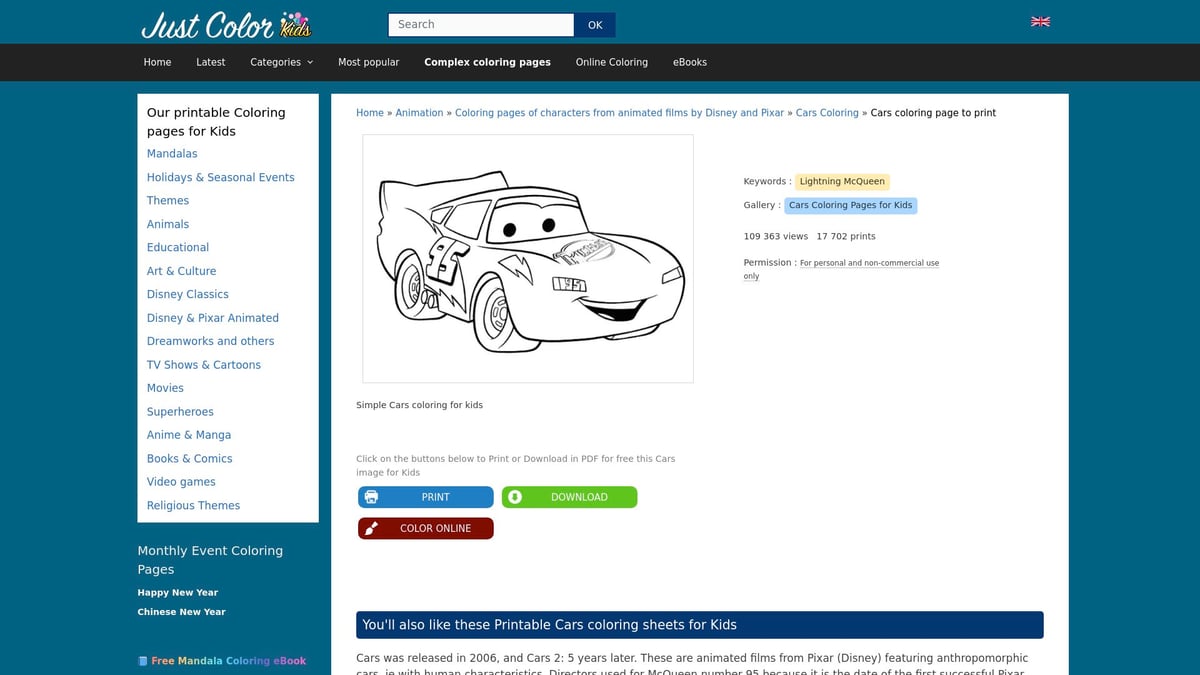Open the Latest menu item

click(x=210, y=61)
